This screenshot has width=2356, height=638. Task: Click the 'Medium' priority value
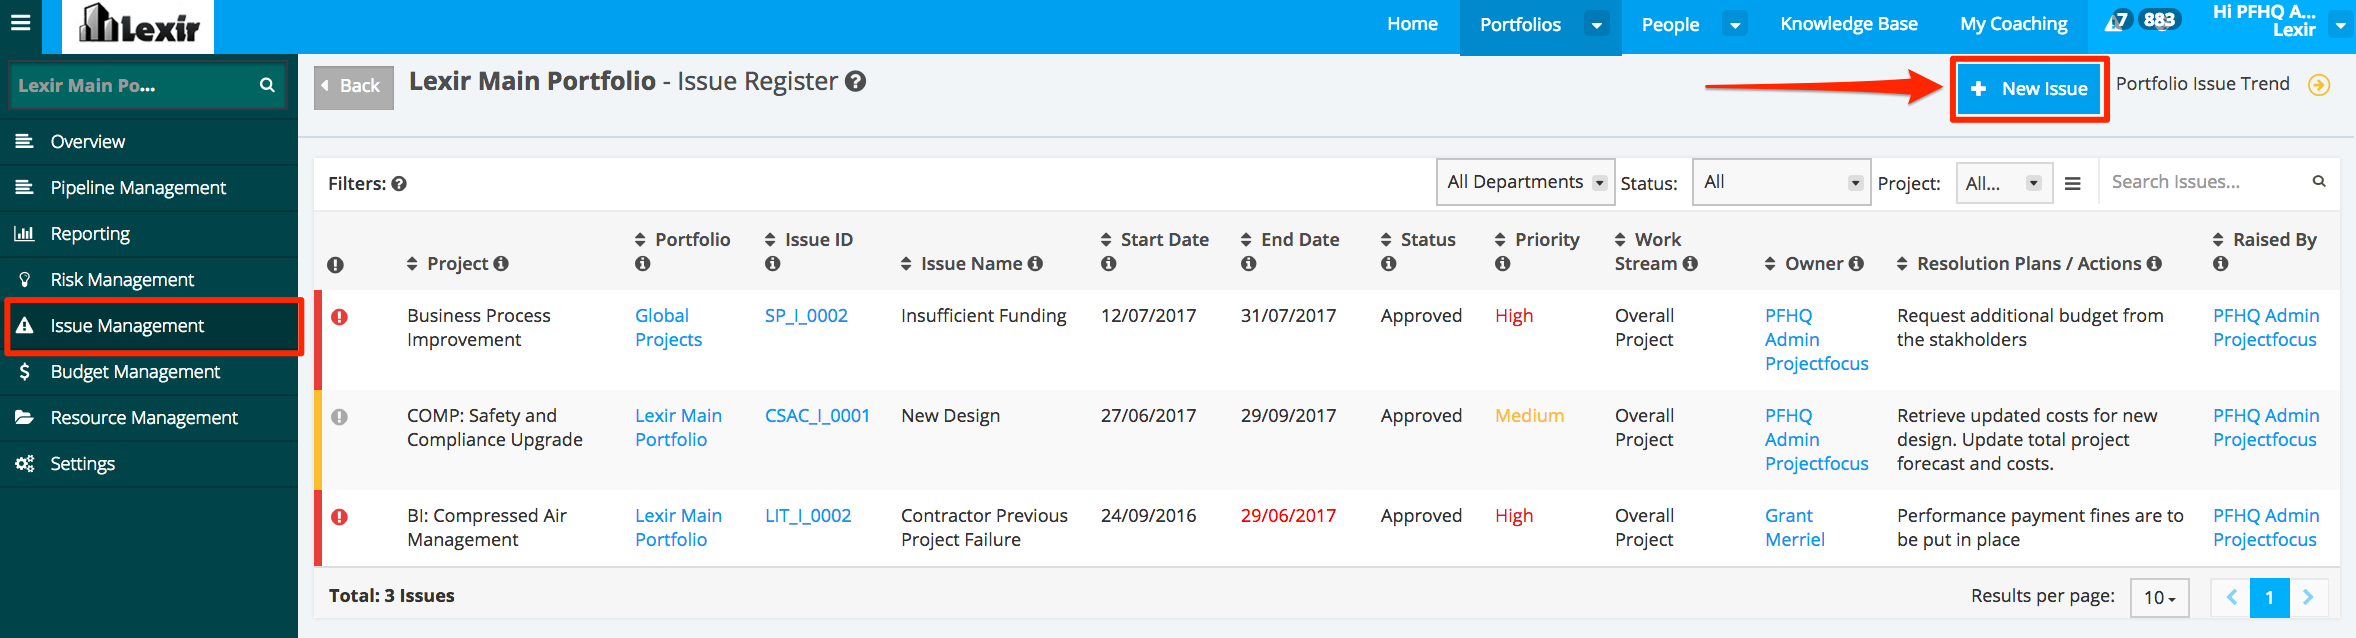click(x=1529, y=416)
